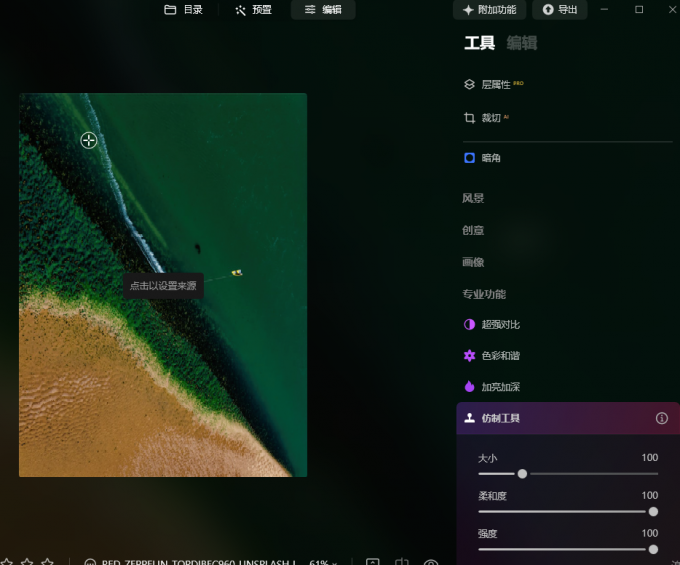This screenshot has height=565, width=680.
Task: Click the 柔和度 softness slider handle
Action: (x=653, y=511)
